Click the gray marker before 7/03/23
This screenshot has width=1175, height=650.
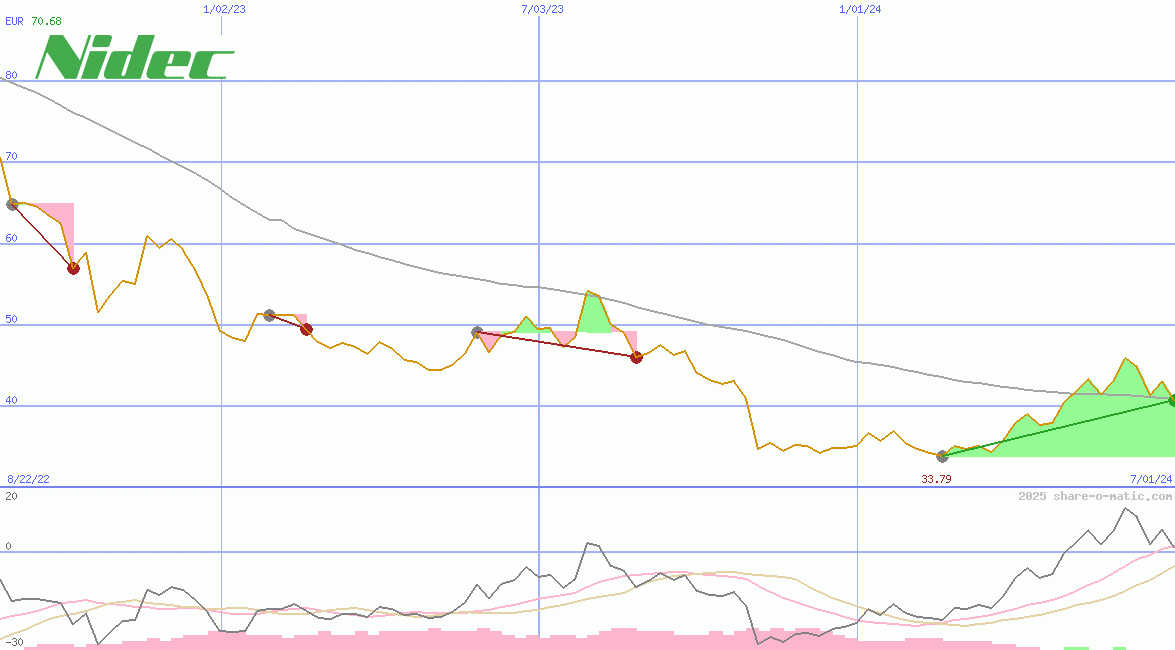tap(477, 332)
